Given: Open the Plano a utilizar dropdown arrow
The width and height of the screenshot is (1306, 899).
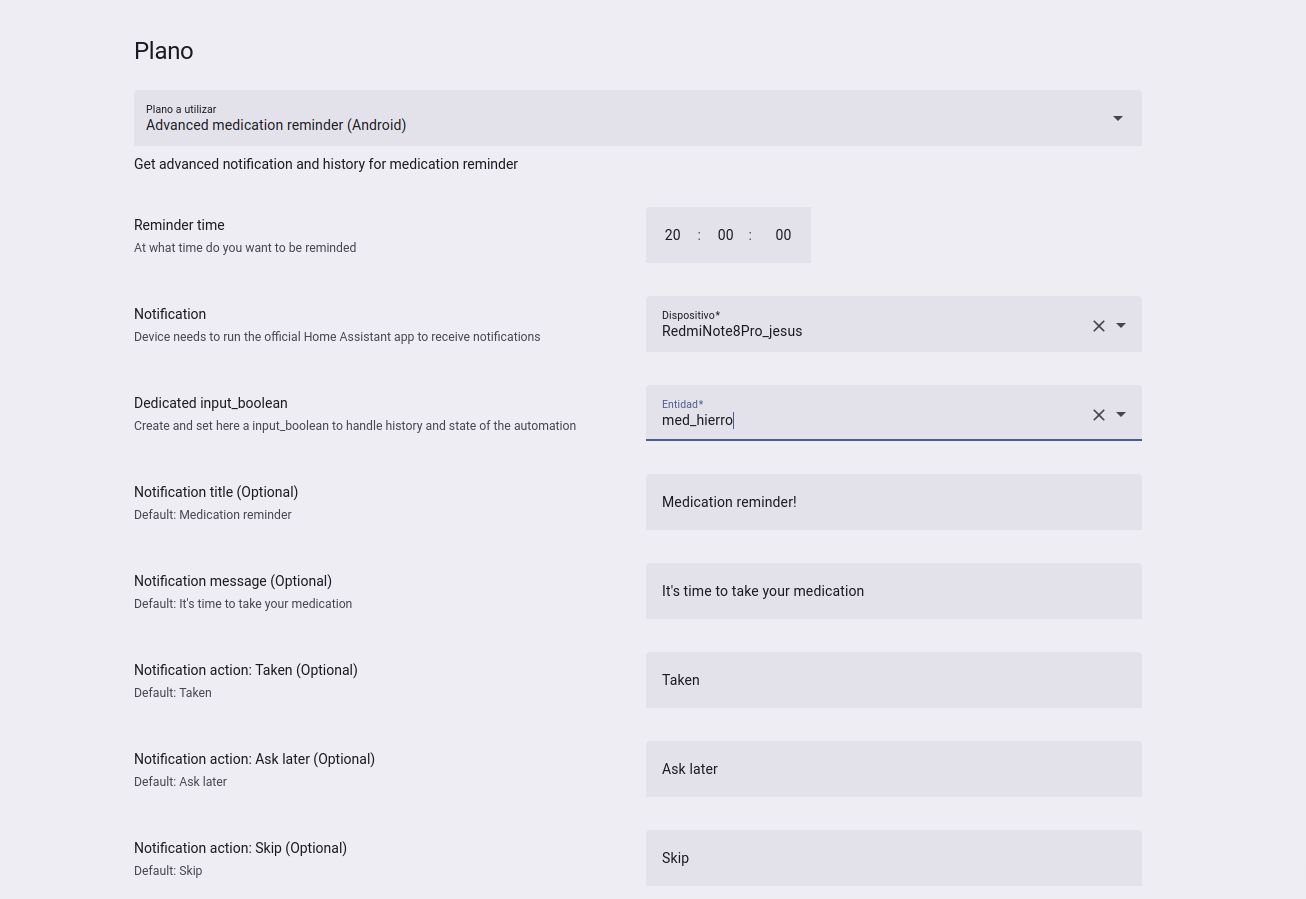Looking at the screenshot, I should (1117, 118).
